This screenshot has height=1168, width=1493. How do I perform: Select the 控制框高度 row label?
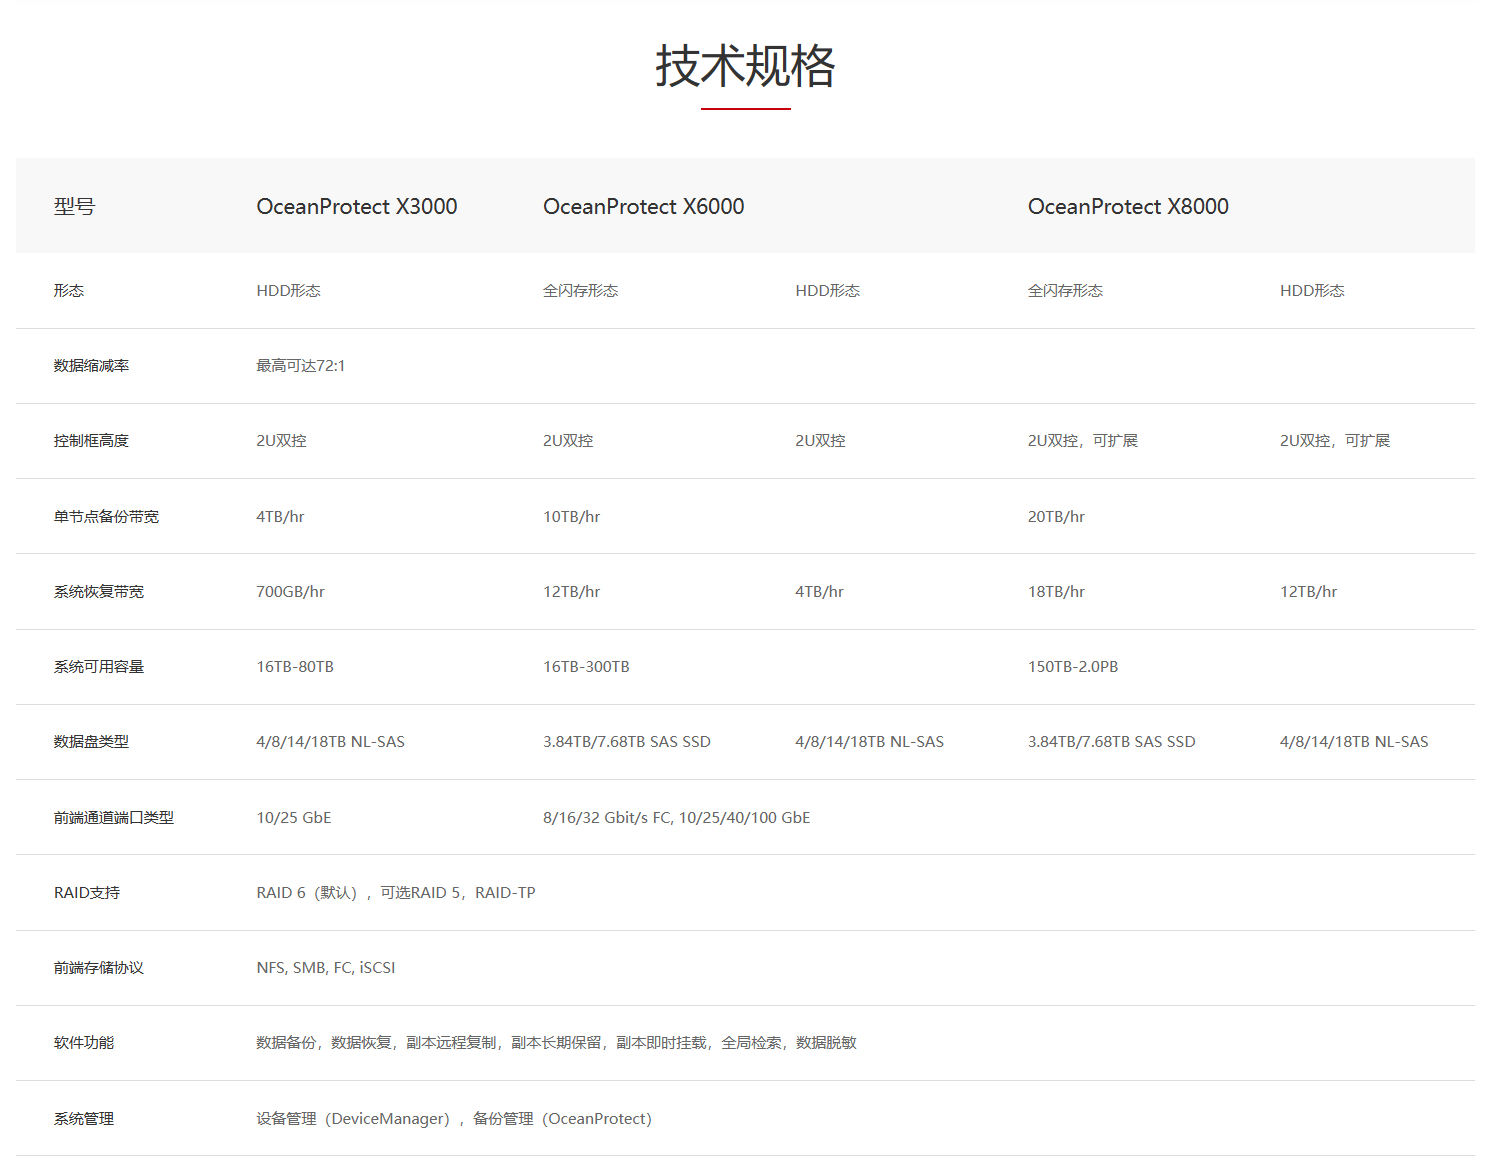[x=91, y=441]
